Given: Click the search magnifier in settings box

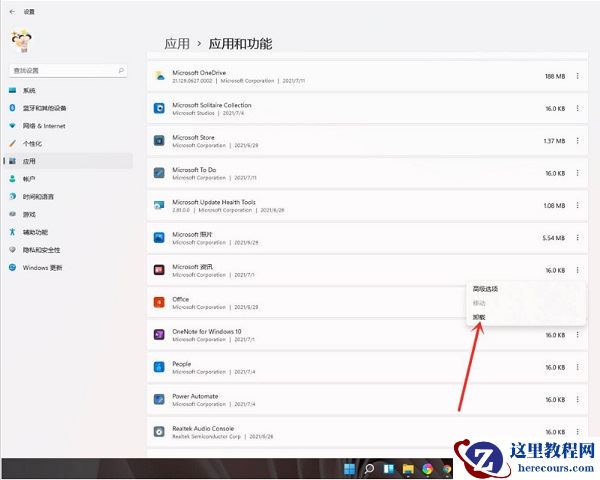Looking at the screenshot, I should click(121, 70).
